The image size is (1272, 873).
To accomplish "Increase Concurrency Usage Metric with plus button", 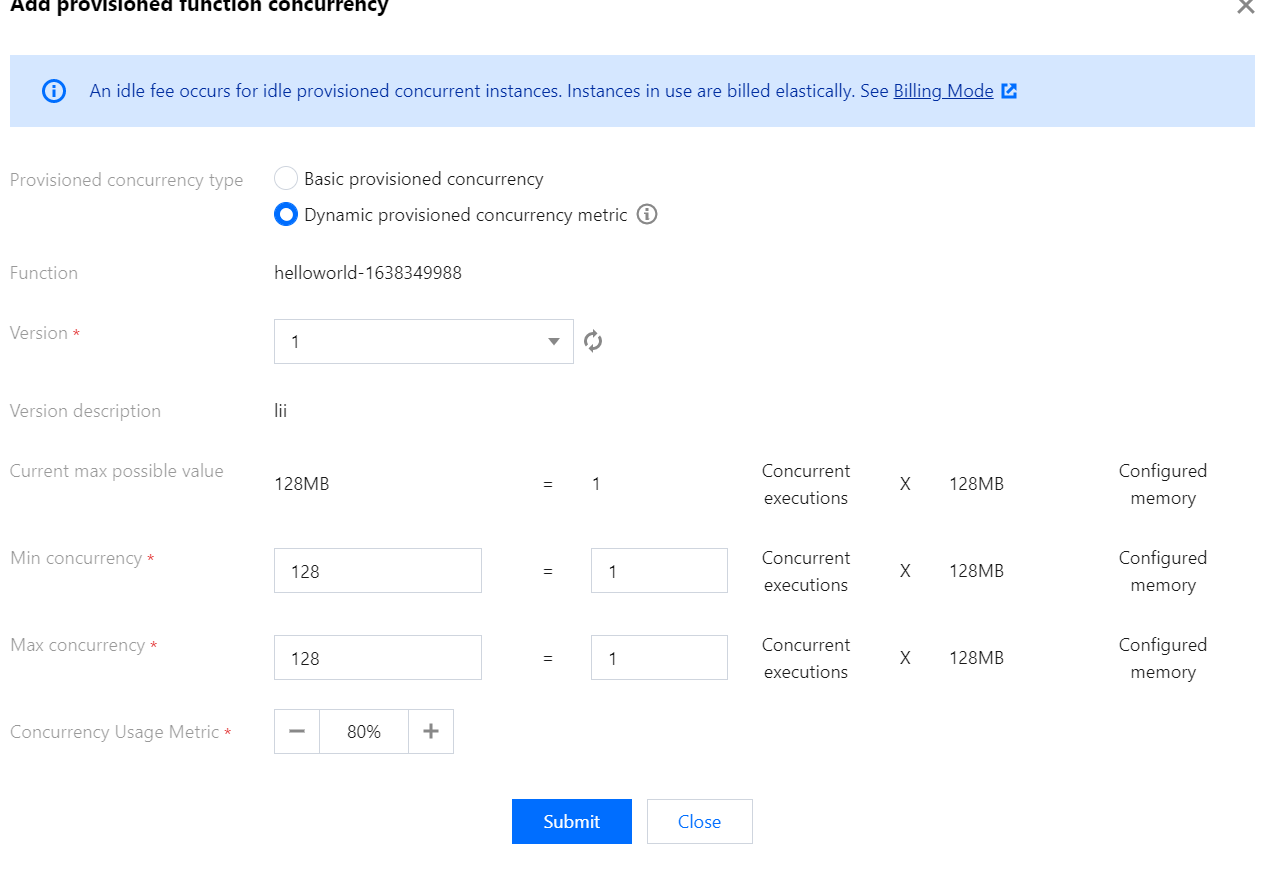I will [431, 731].
